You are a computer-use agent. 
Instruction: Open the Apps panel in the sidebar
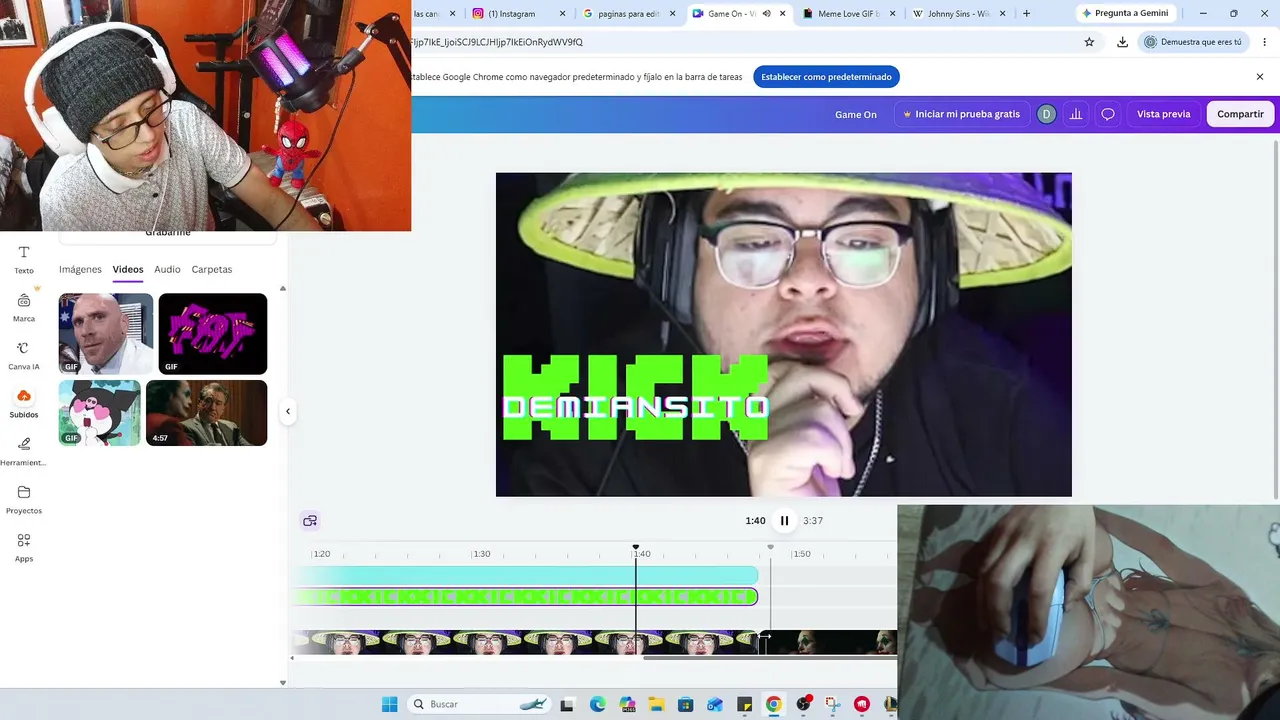(24, 547)
